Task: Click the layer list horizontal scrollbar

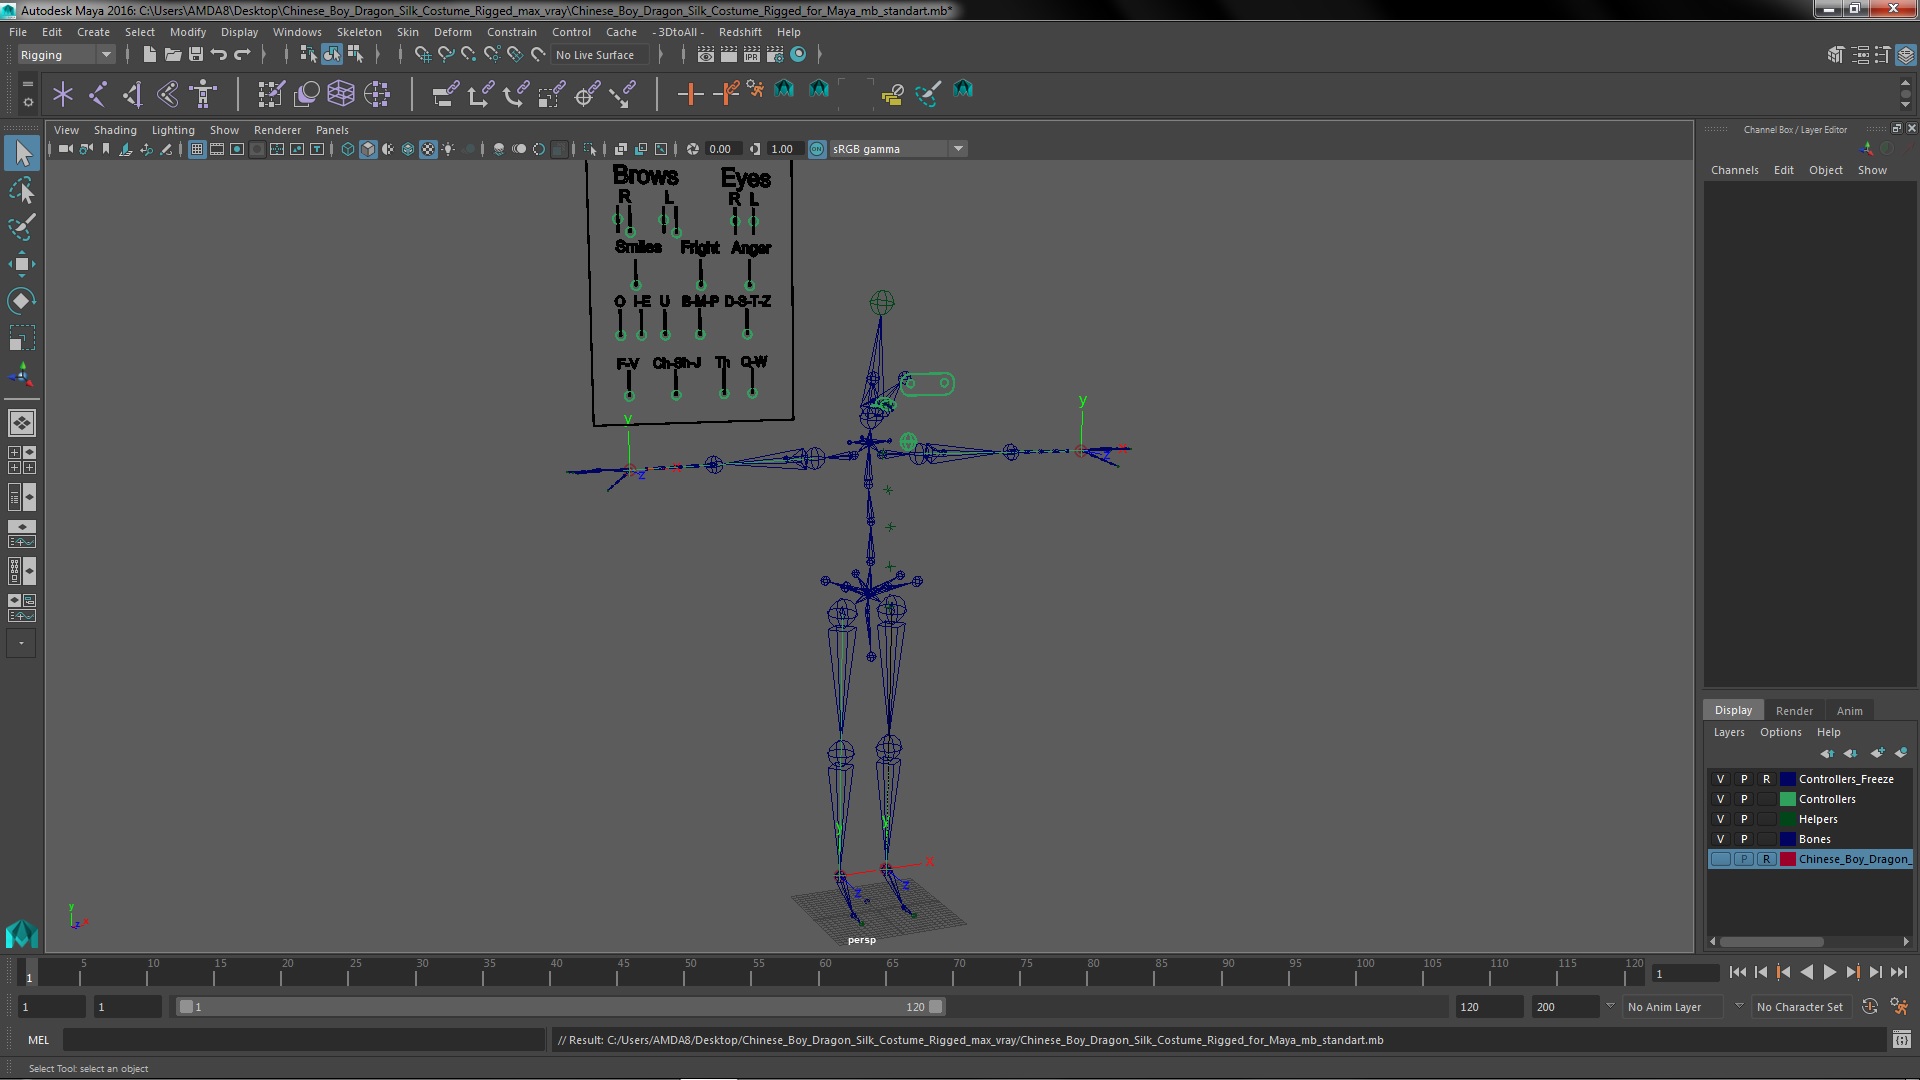Action: pos(1771,942)
